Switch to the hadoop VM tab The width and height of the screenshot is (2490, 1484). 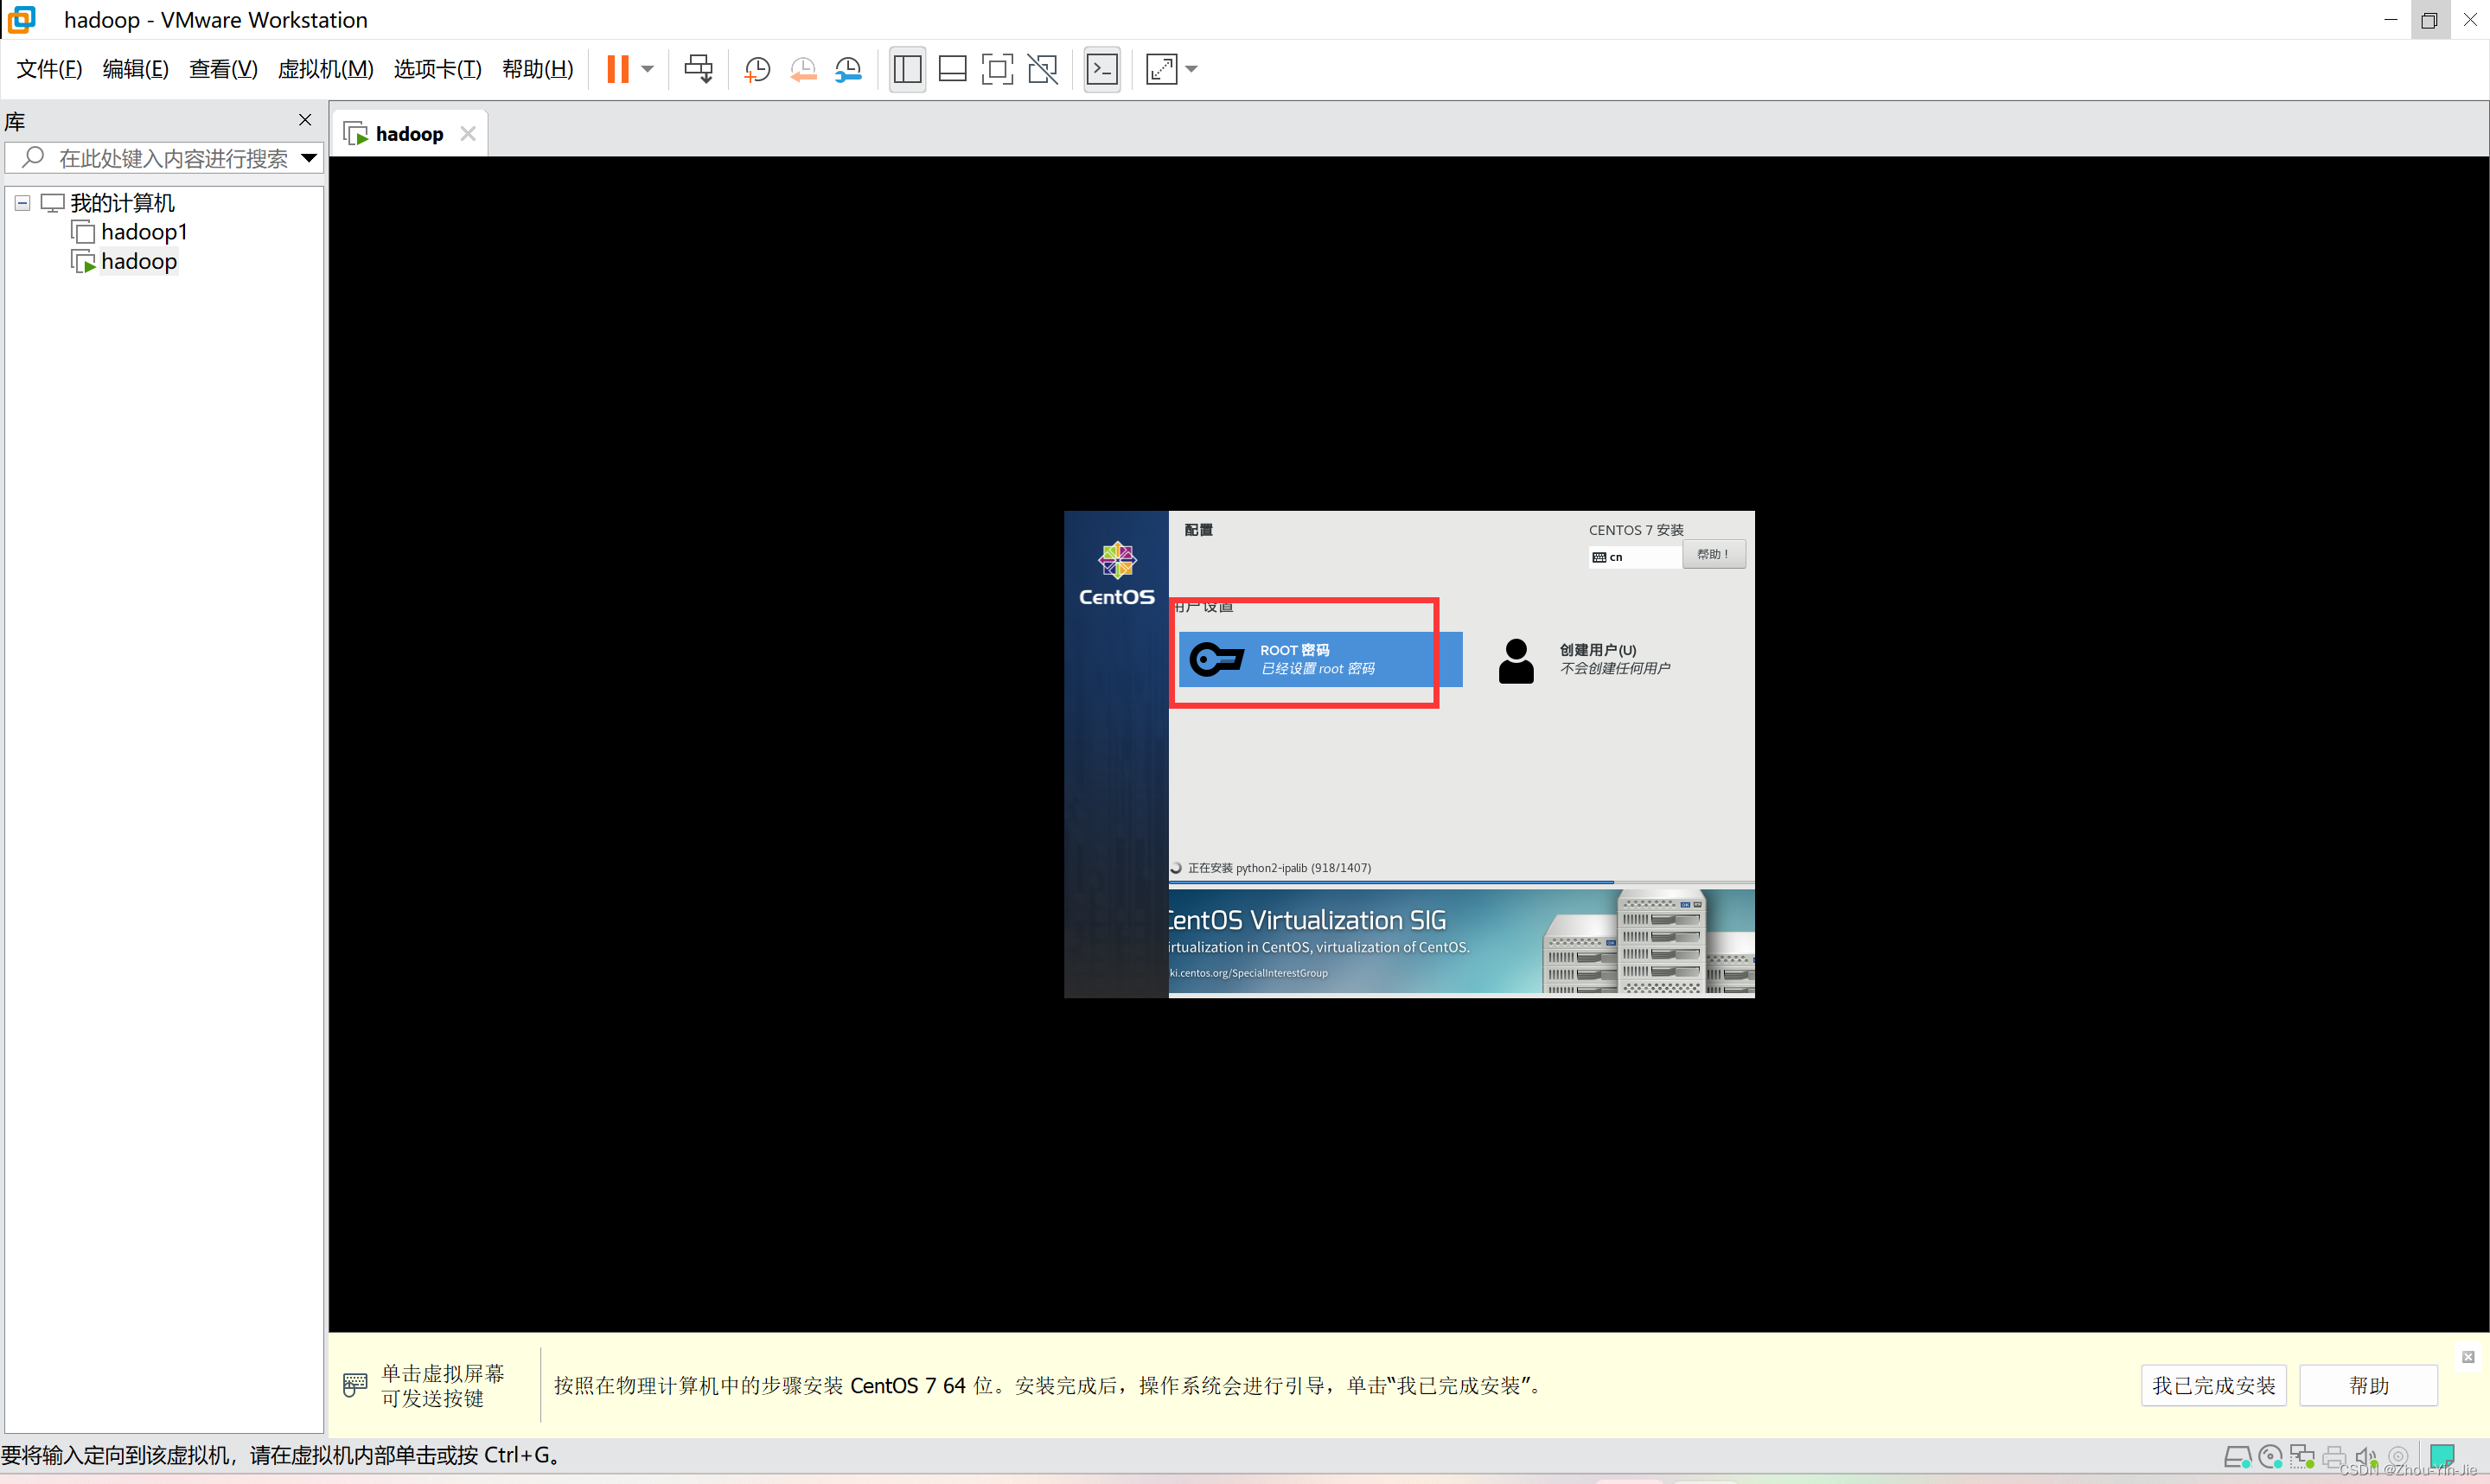tap(408, 134)
